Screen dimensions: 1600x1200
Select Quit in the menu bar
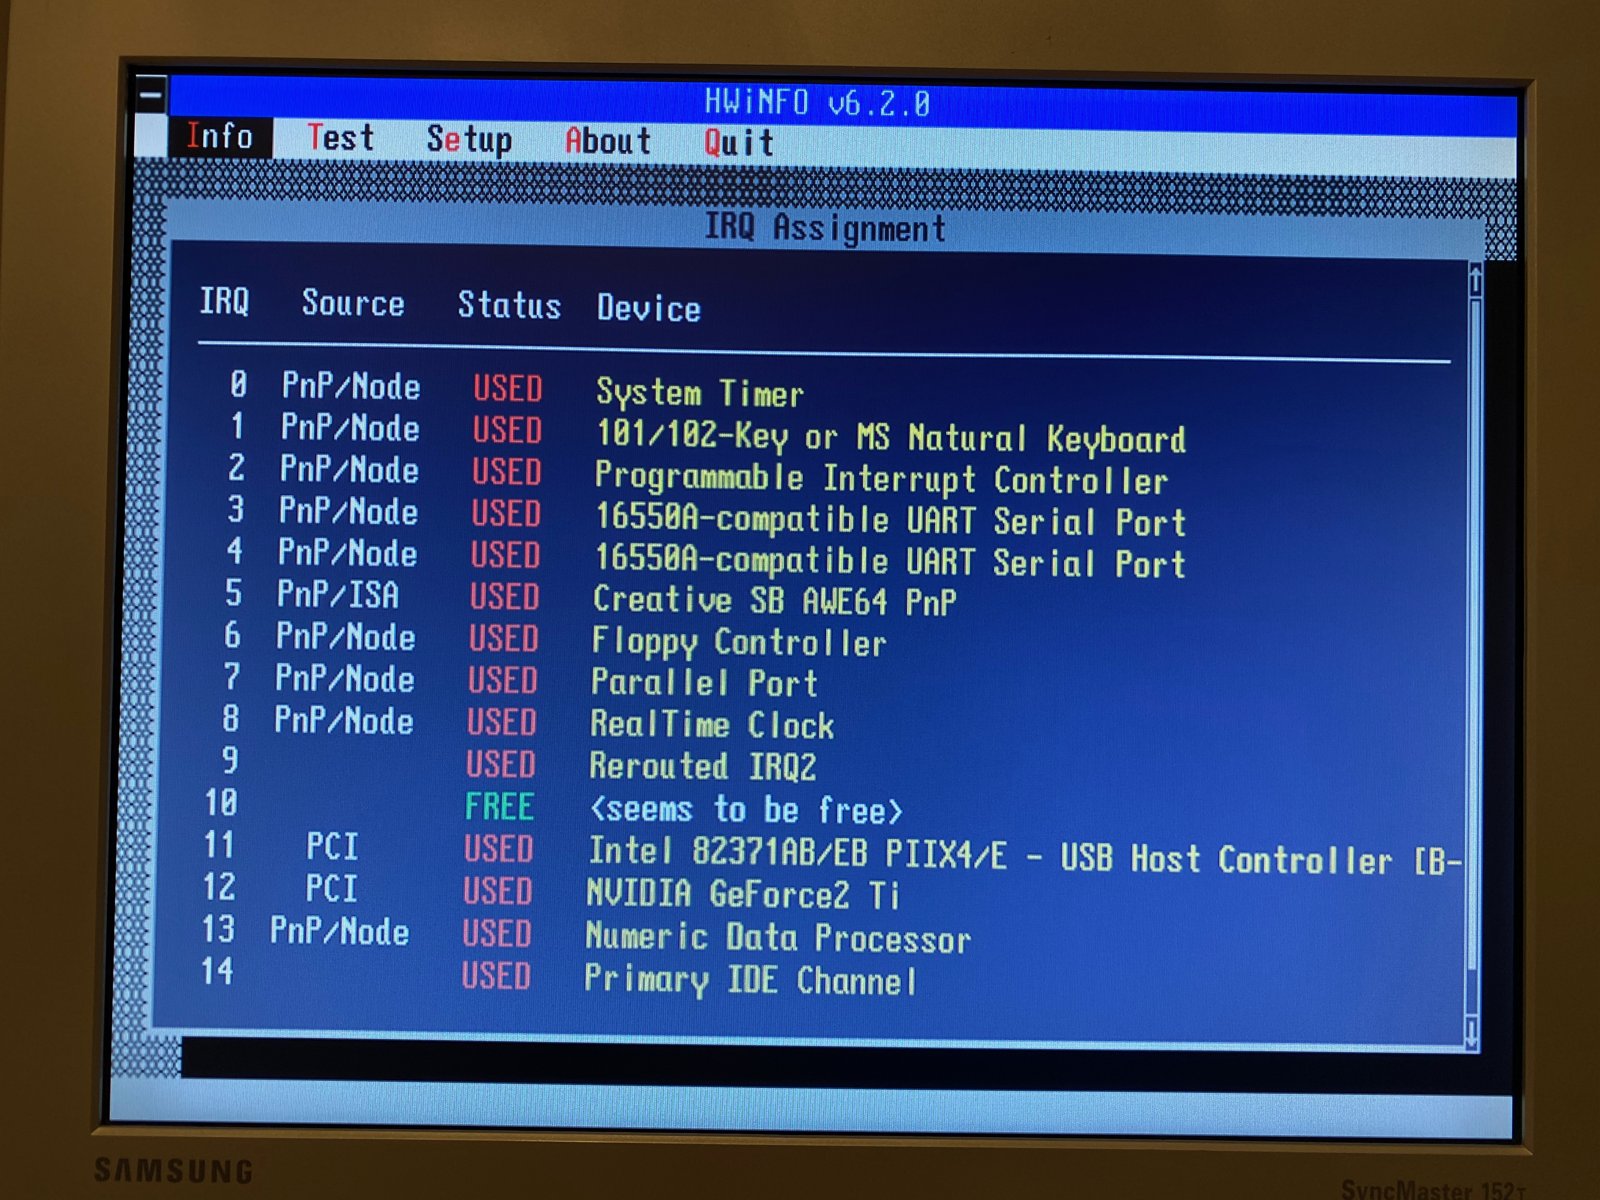(x=739, y=142)
